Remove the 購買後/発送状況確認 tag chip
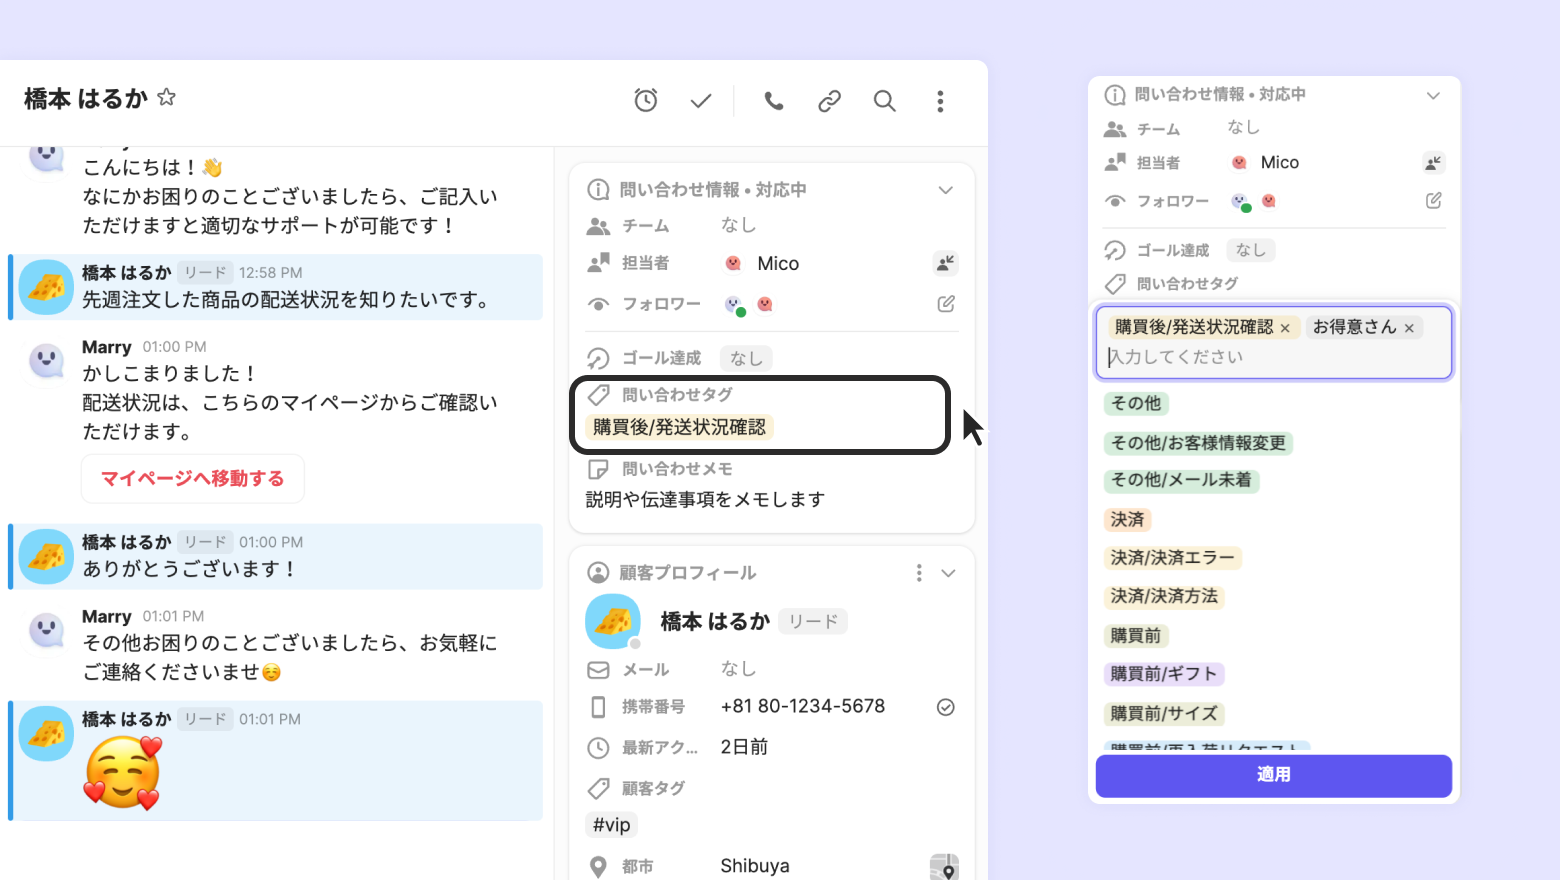The image size is (1560, 880). 1285,328
